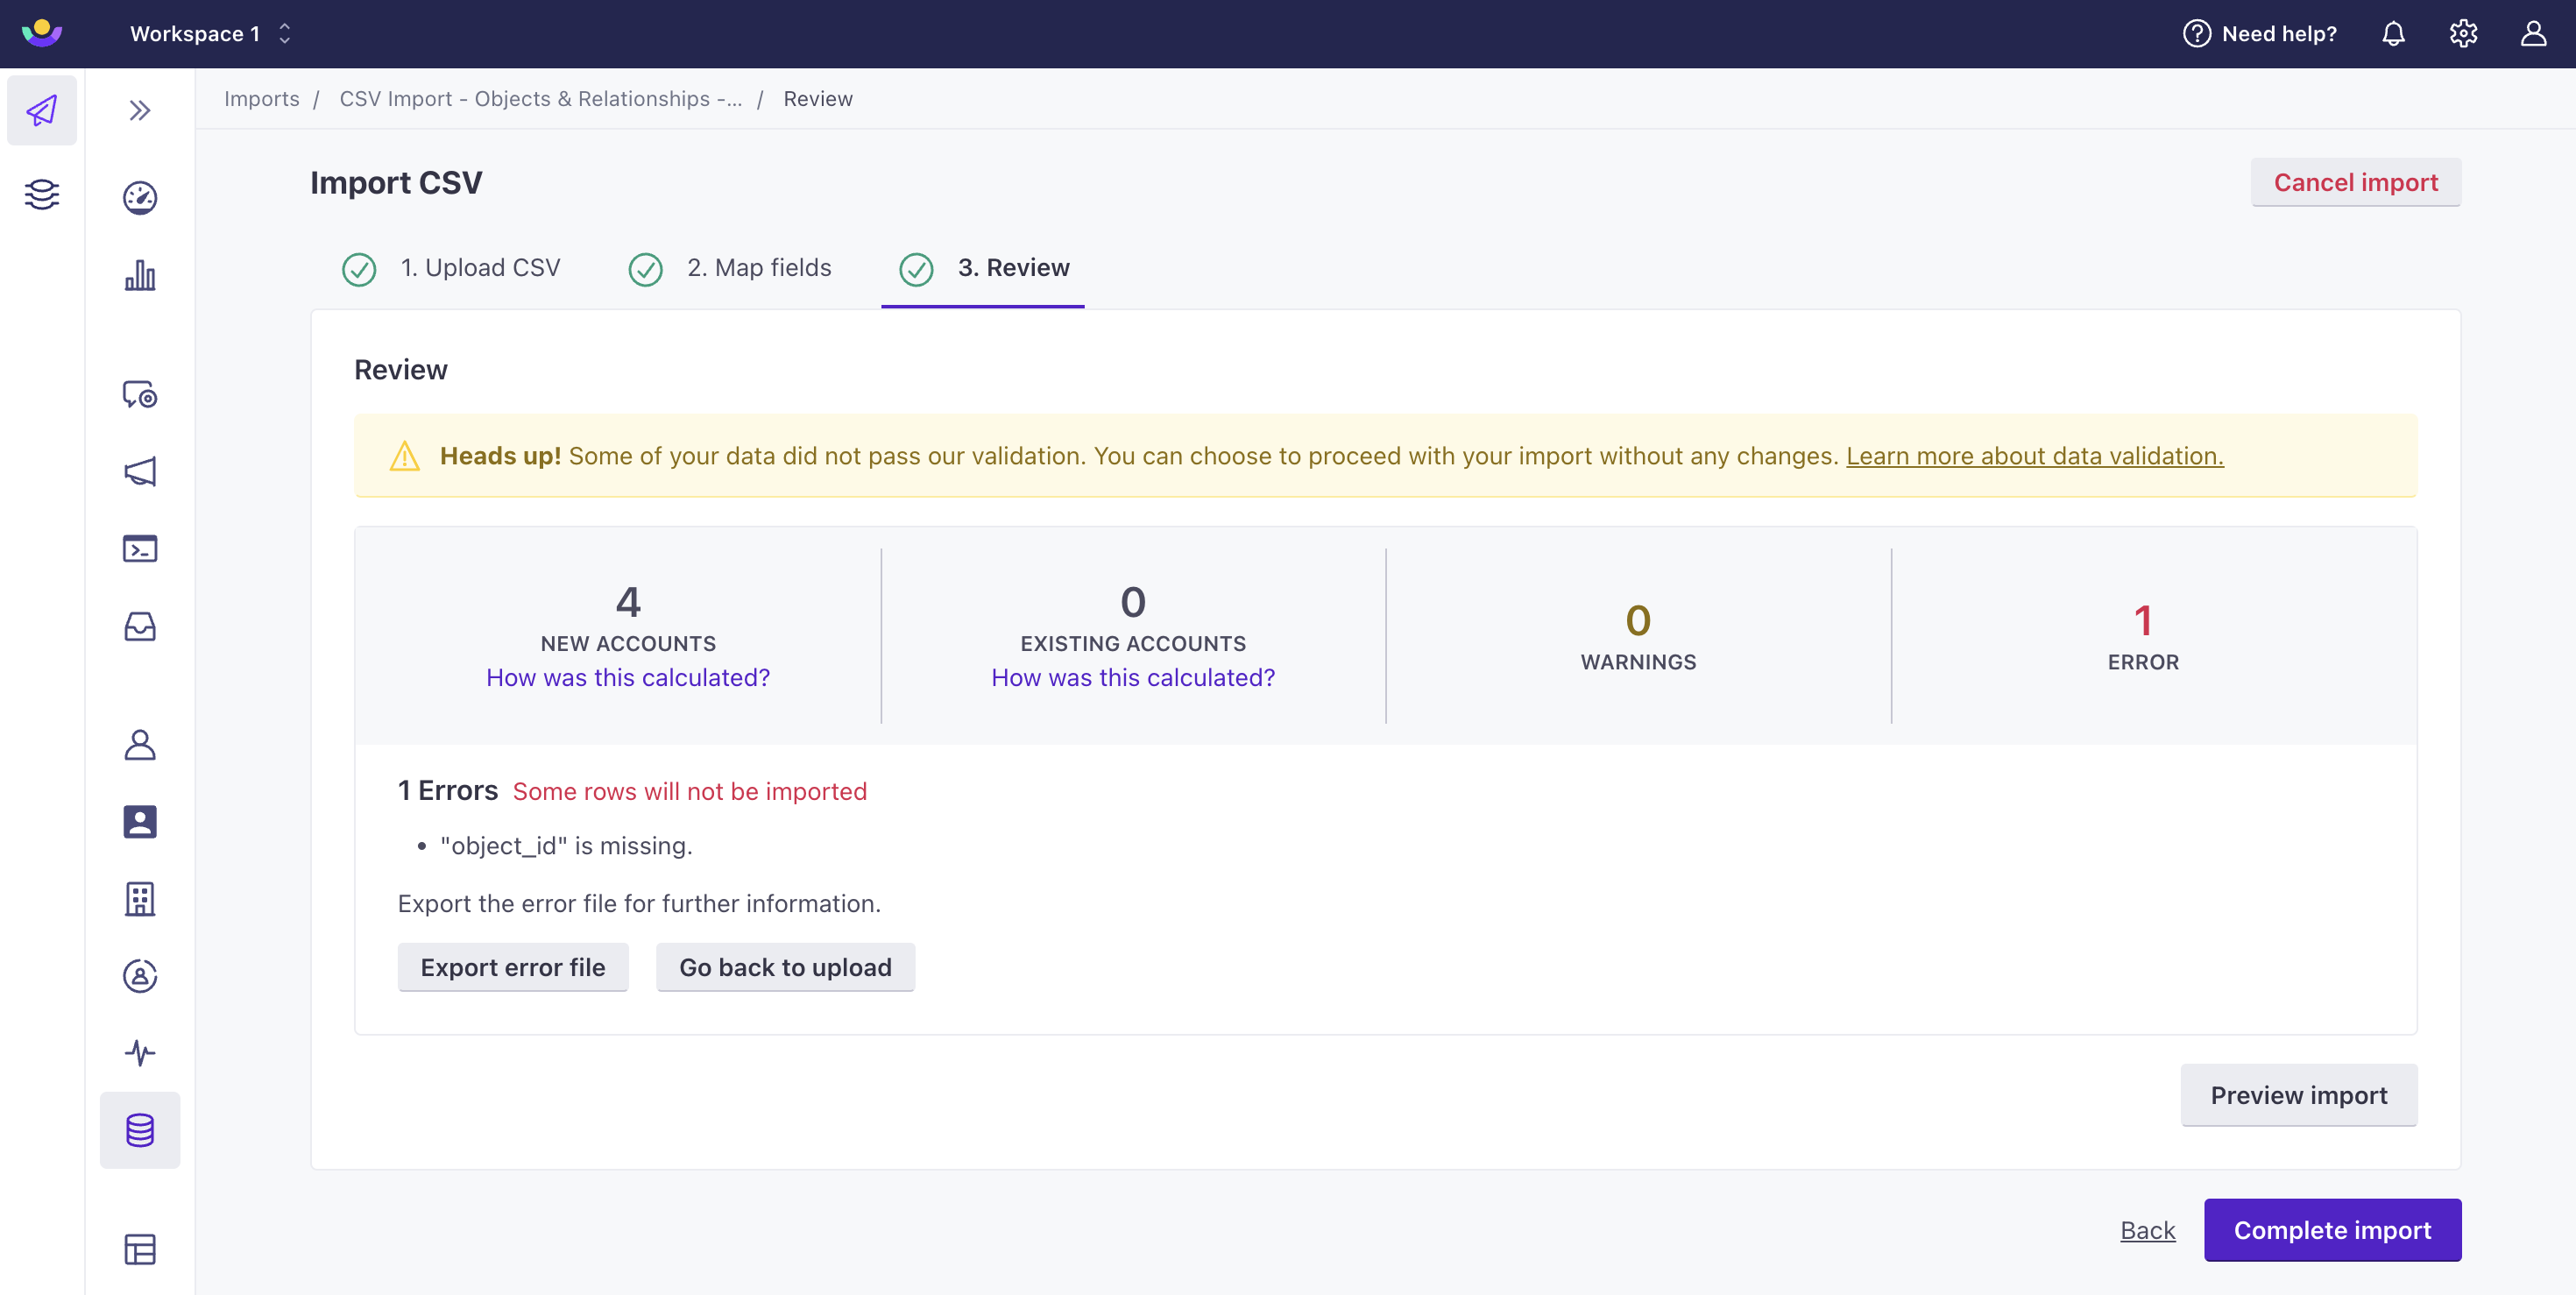Expand the sidebar with double chevron
The width and height of the screenshot is (2576, 1295).
click(x=140, y=110)
